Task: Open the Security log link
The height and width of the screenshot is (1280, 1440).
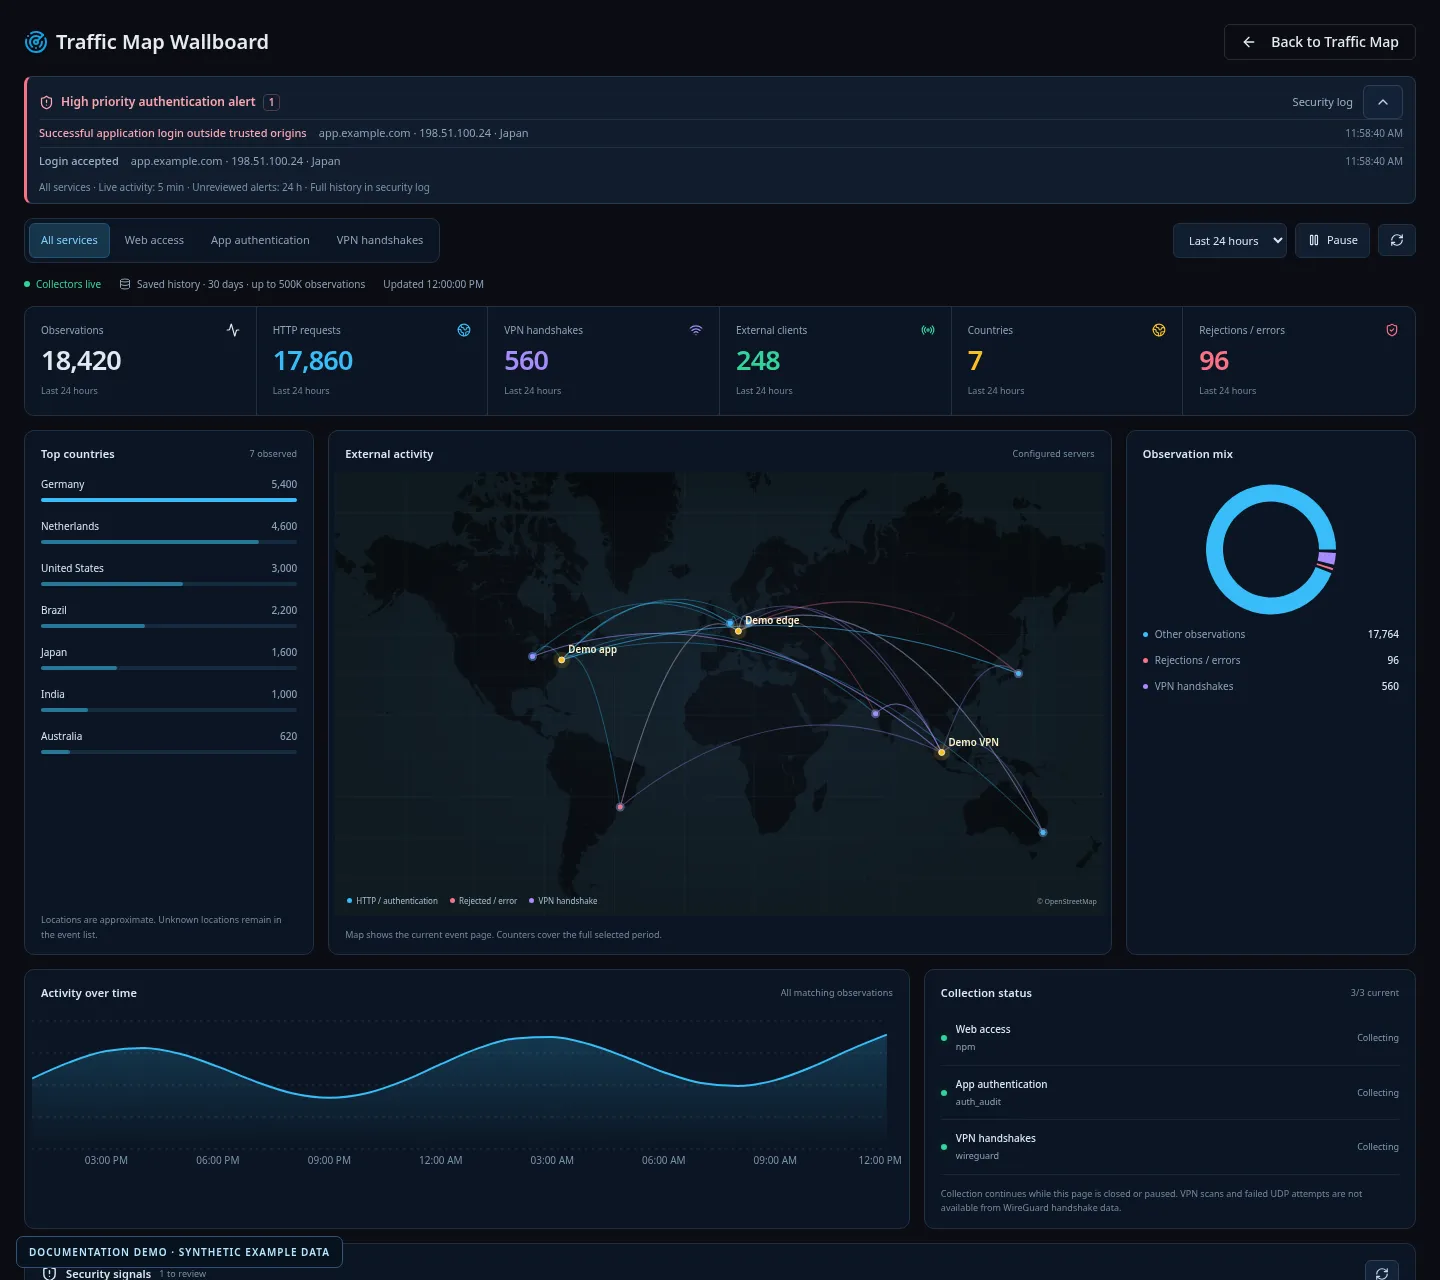Action: [1322, 102]
